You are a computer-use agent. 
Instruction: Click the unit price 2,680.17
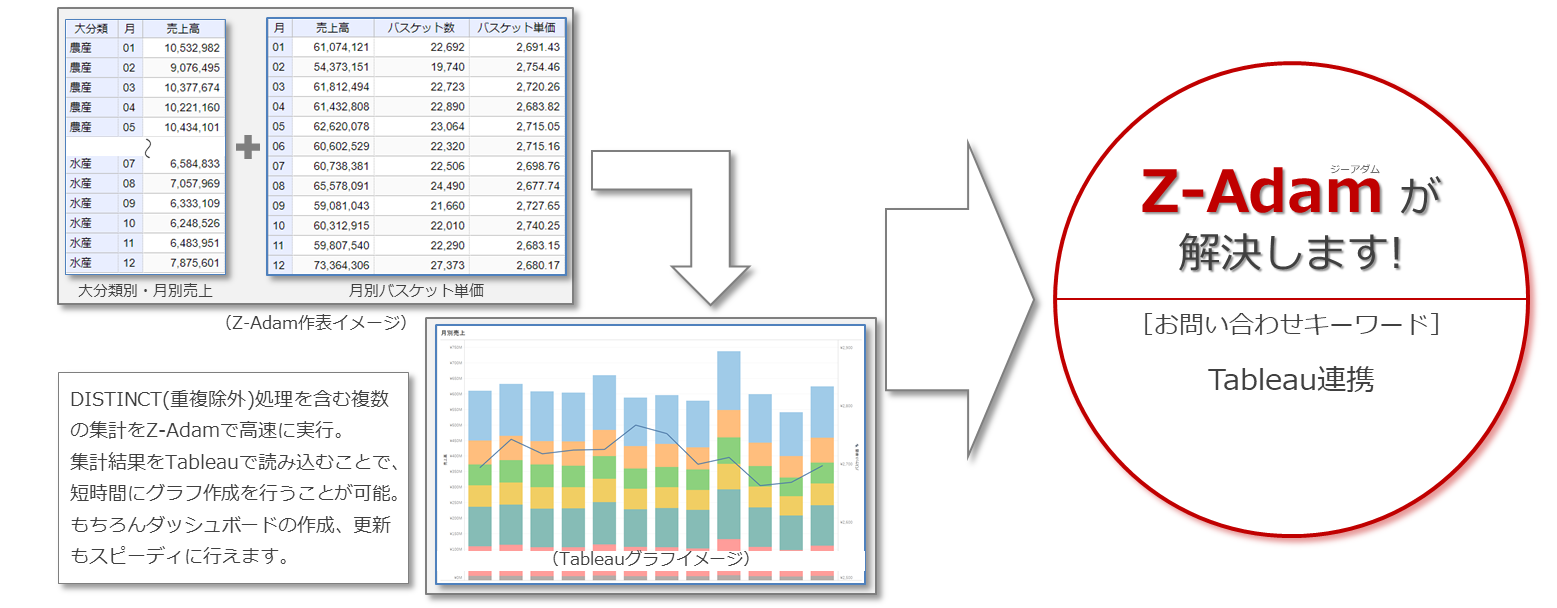coord(539,265)
